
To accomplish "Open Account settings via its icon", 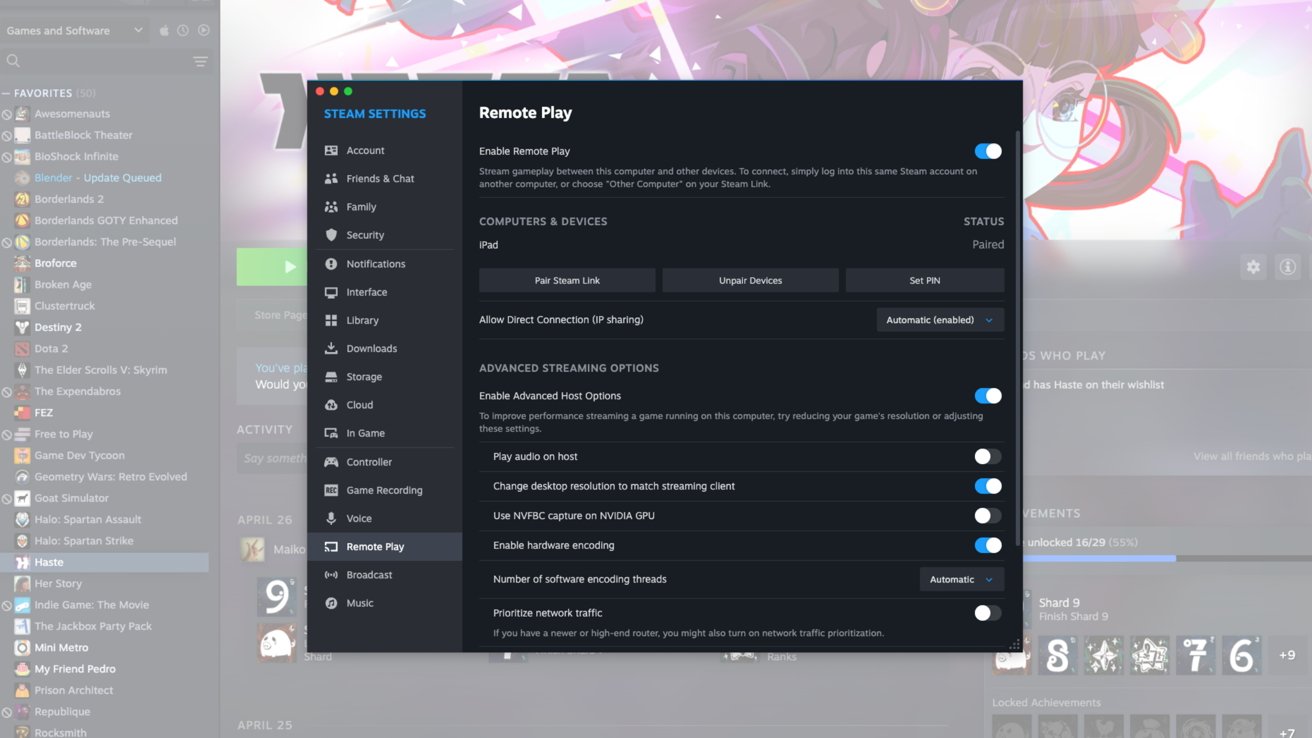I will pyautogui.click(x=331, y=150).
